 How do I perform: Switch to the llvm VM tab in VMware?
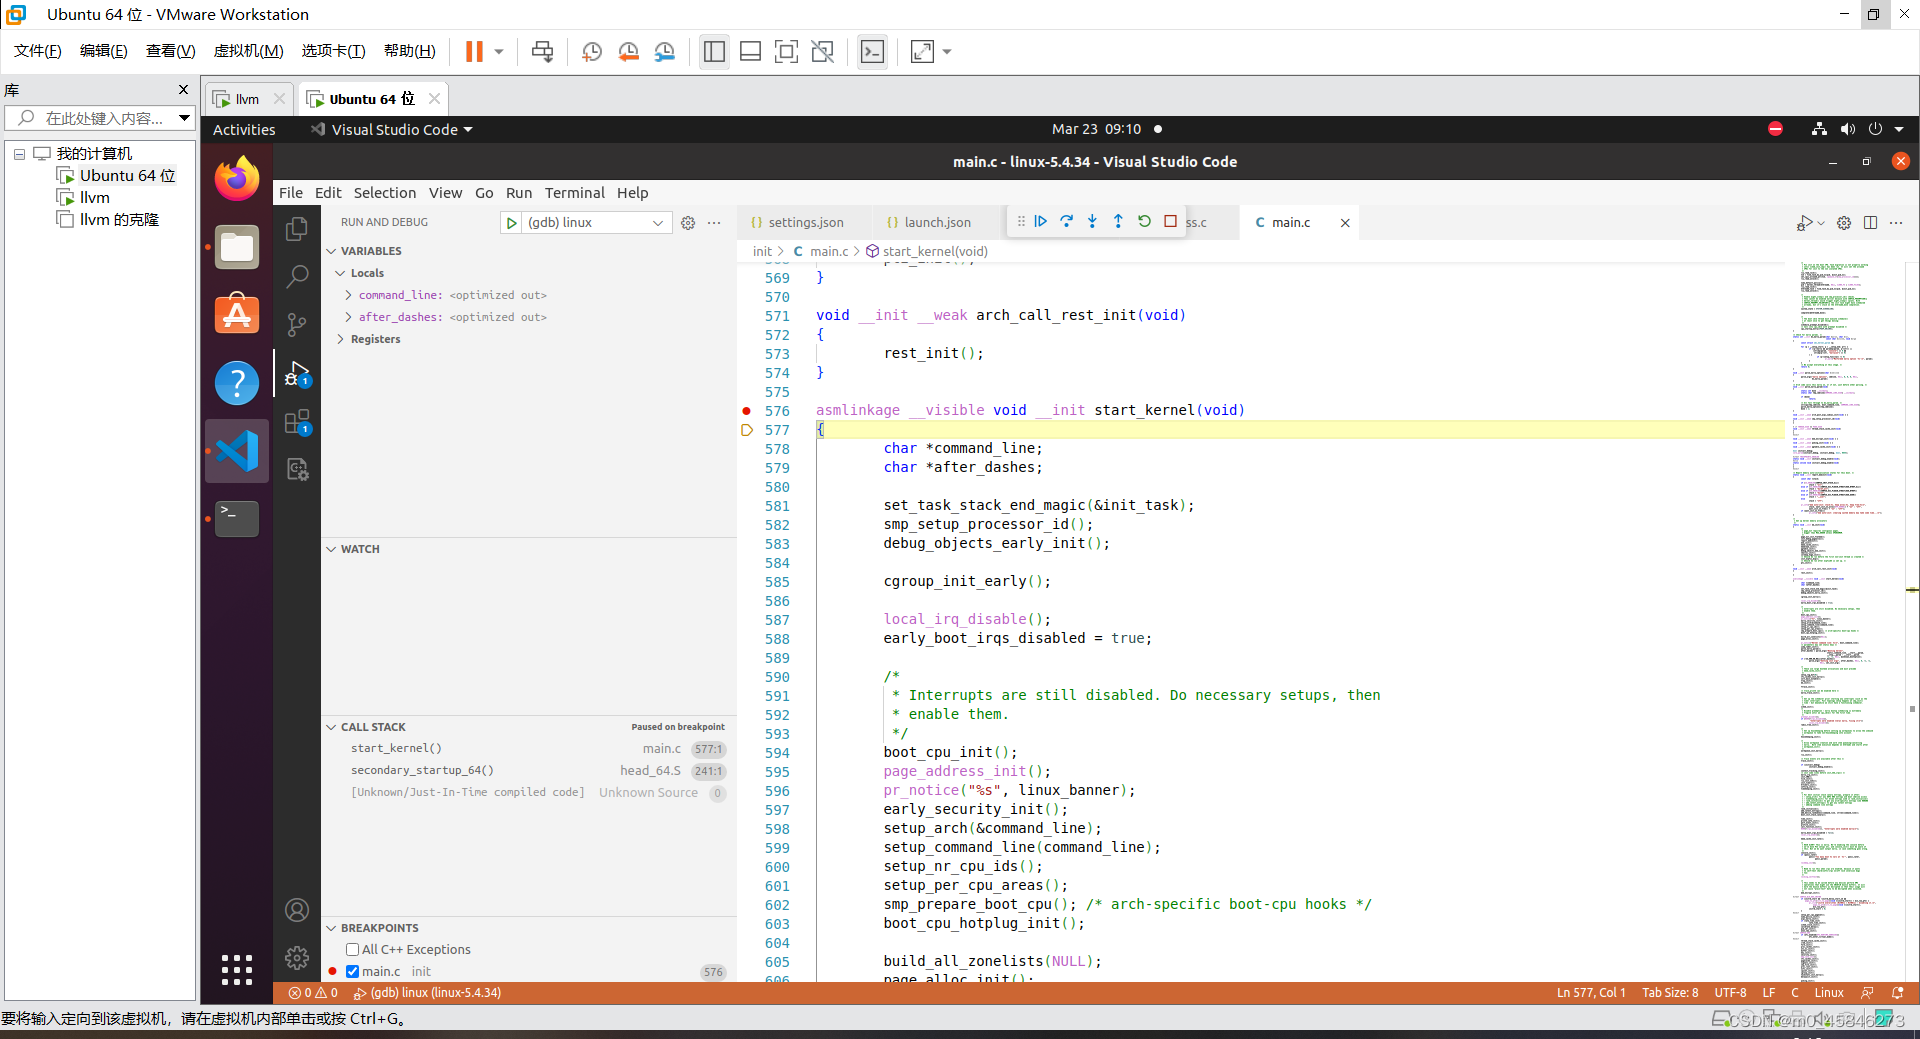click(247, 99)
